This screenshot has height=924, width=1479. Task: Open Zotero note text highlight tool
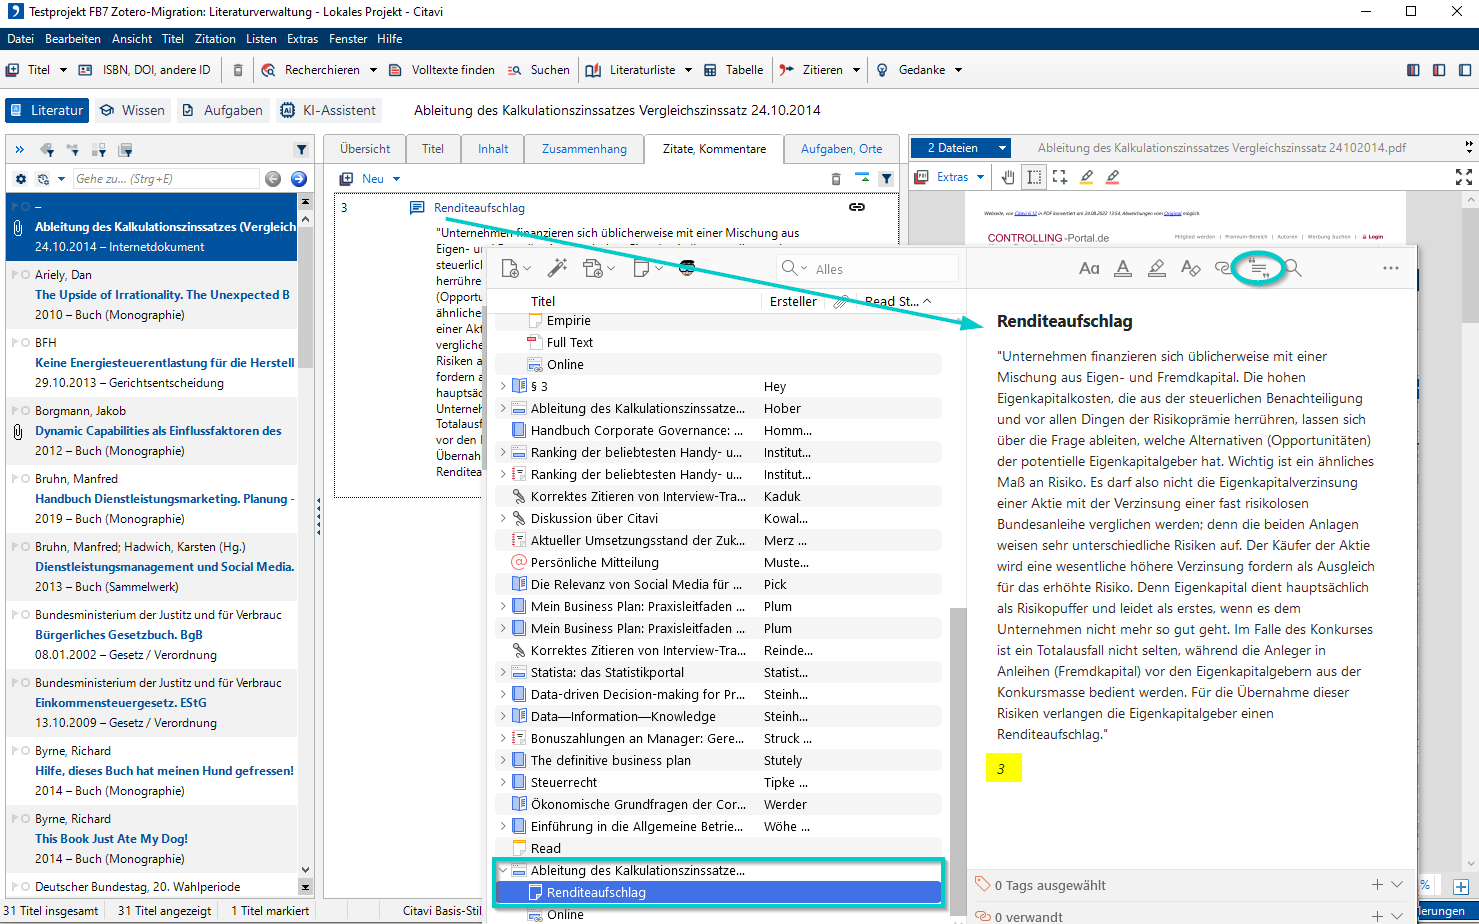click(x=1157, y=268)
